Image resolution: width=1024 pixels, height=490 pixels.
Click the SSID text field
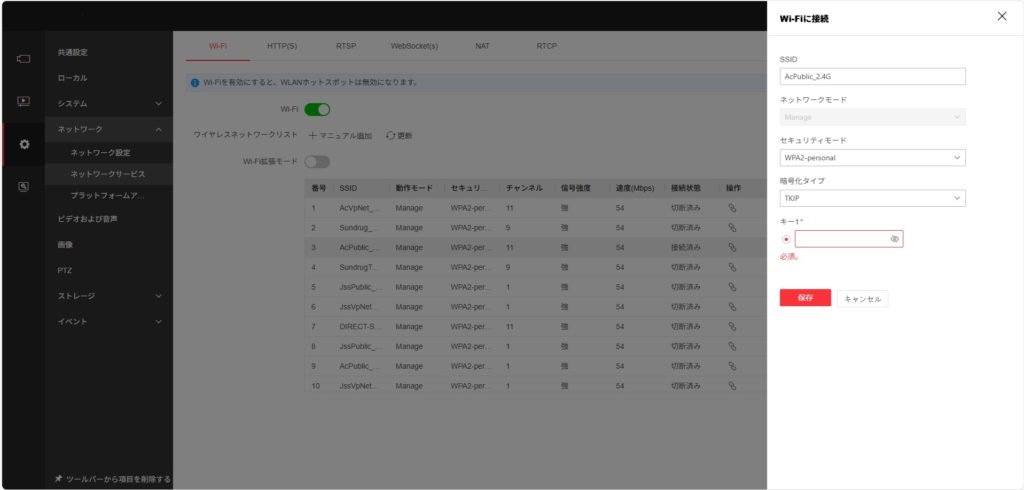[x=872, y=76]
